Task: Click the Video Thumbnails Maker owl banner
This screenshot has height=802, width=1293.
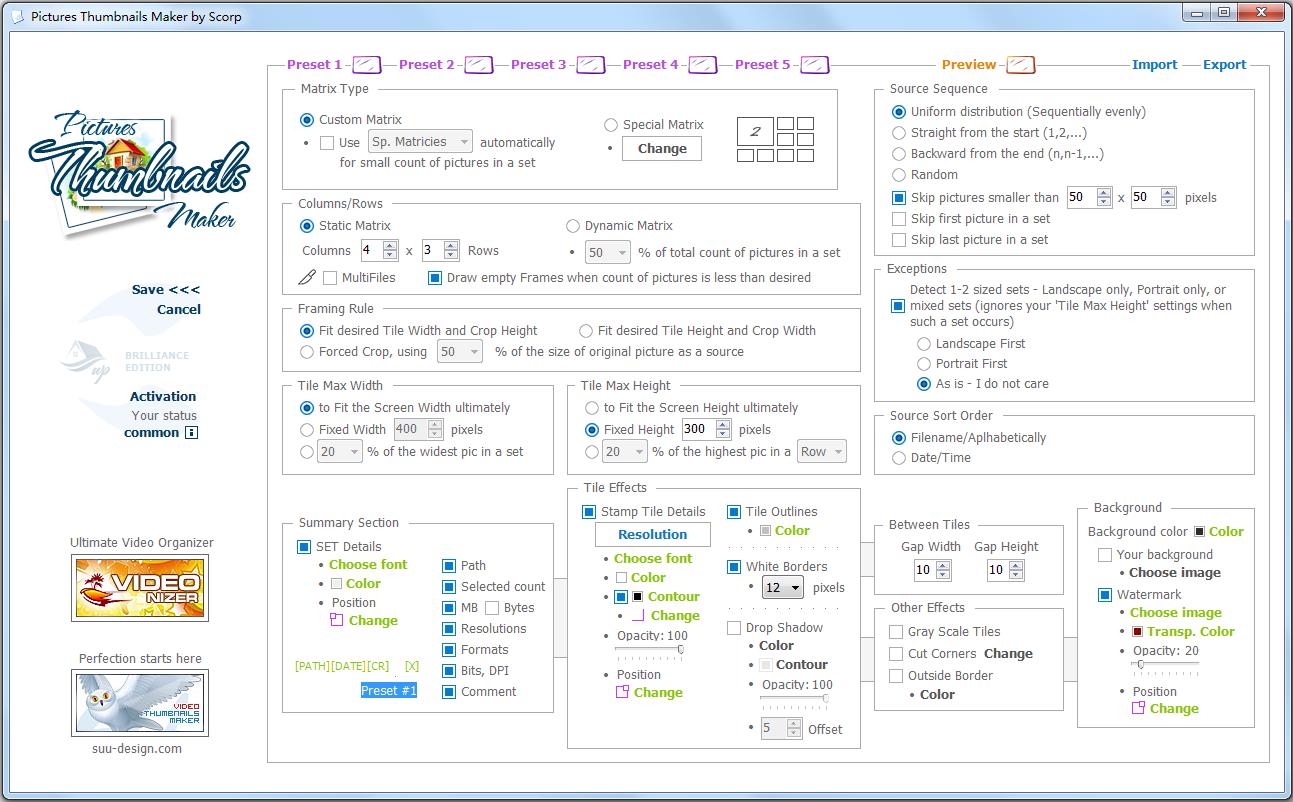Action: pyautogui.click(x=140, y=703)
